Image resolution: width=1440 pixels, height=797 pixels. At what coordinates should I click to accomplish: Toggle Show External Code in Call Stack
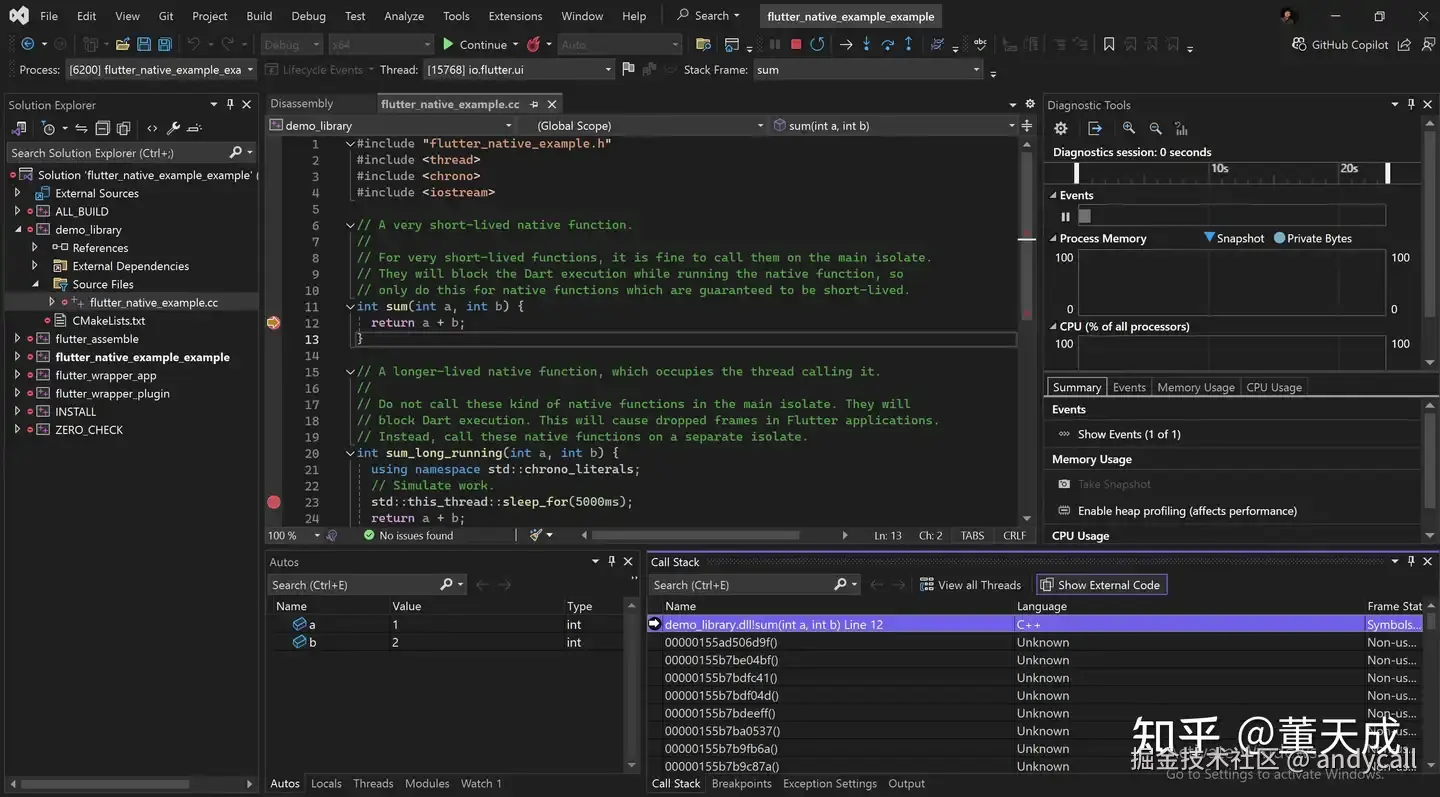pyautogui.click(x=1101, y=585)
